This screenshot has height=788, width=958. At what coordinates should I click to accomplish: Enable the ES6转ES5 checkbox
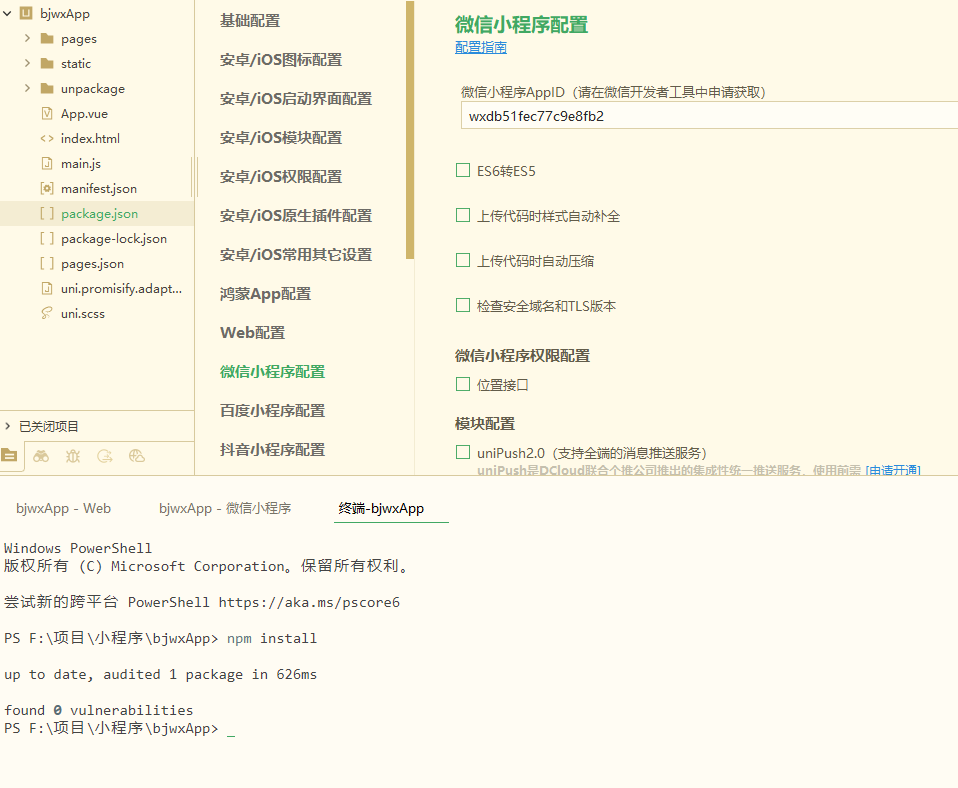(x=463, y=170)
